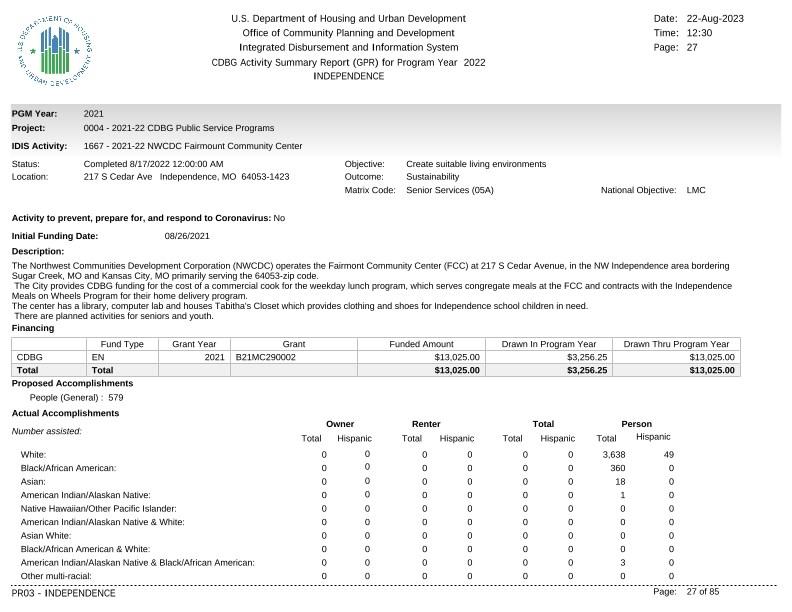
Task: Select IDIS Activity '1667 - 2021-22 NWCDC Fairmount Community Center'
Action: point(193,146)
